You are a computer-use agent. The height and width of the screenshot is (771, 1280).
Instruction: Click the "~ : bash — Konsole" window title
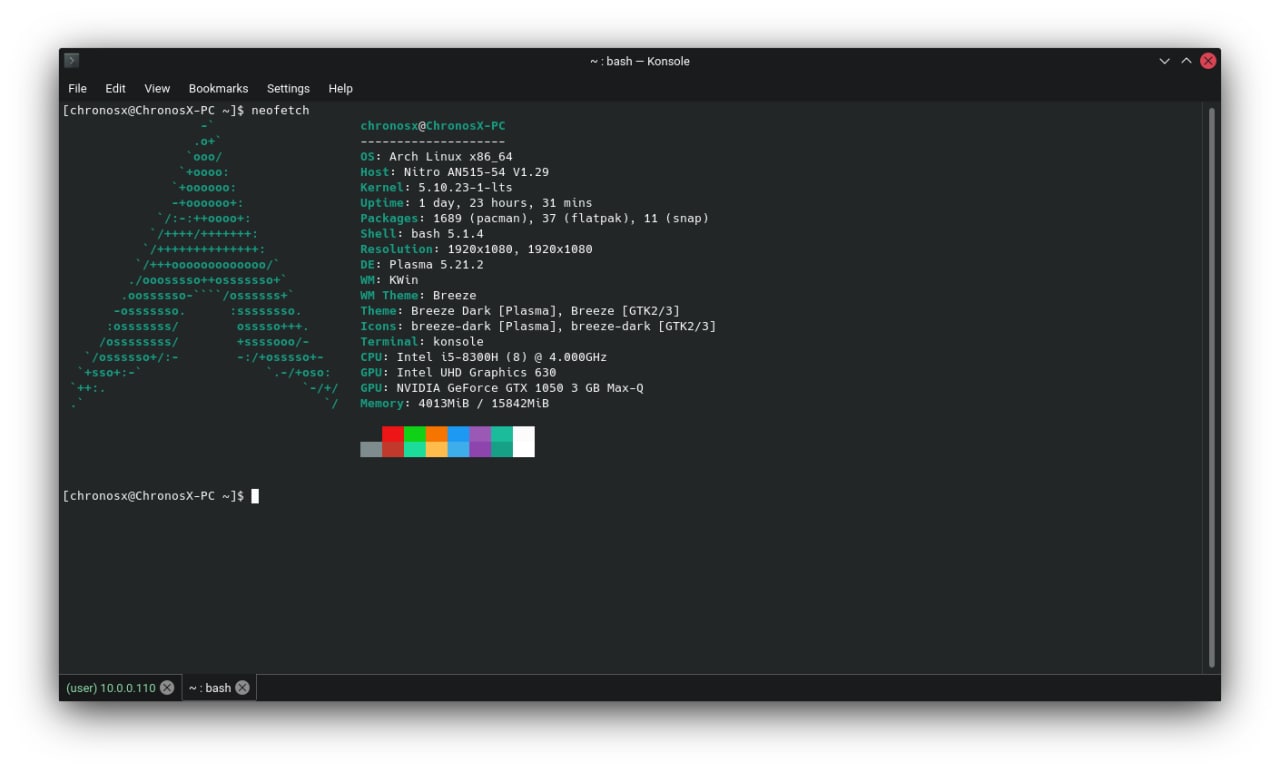[x=640, y=61]
